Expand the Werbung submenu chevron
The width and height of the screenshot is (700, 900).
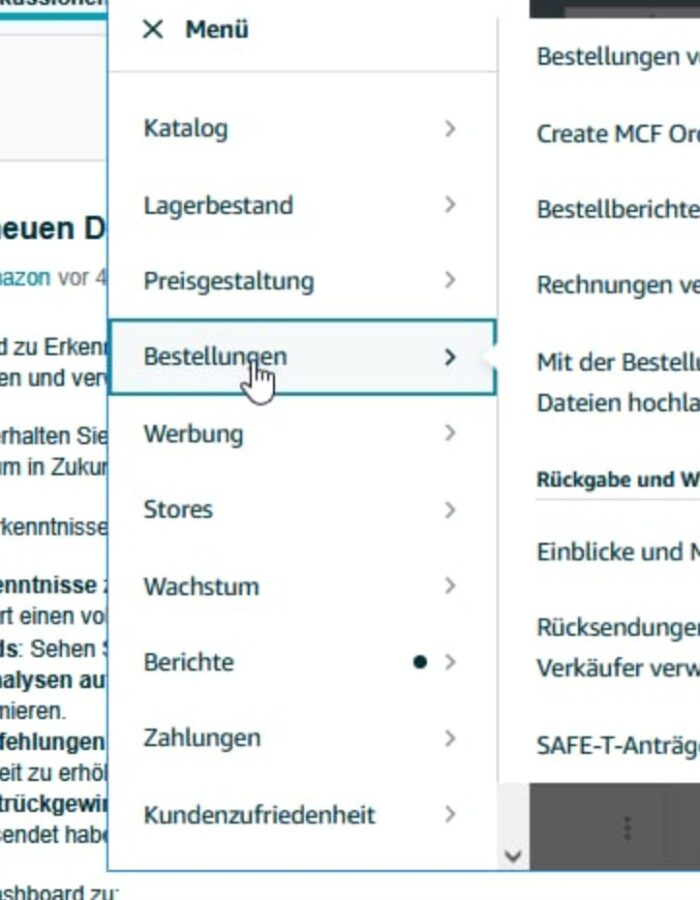(x=450, y=433)
